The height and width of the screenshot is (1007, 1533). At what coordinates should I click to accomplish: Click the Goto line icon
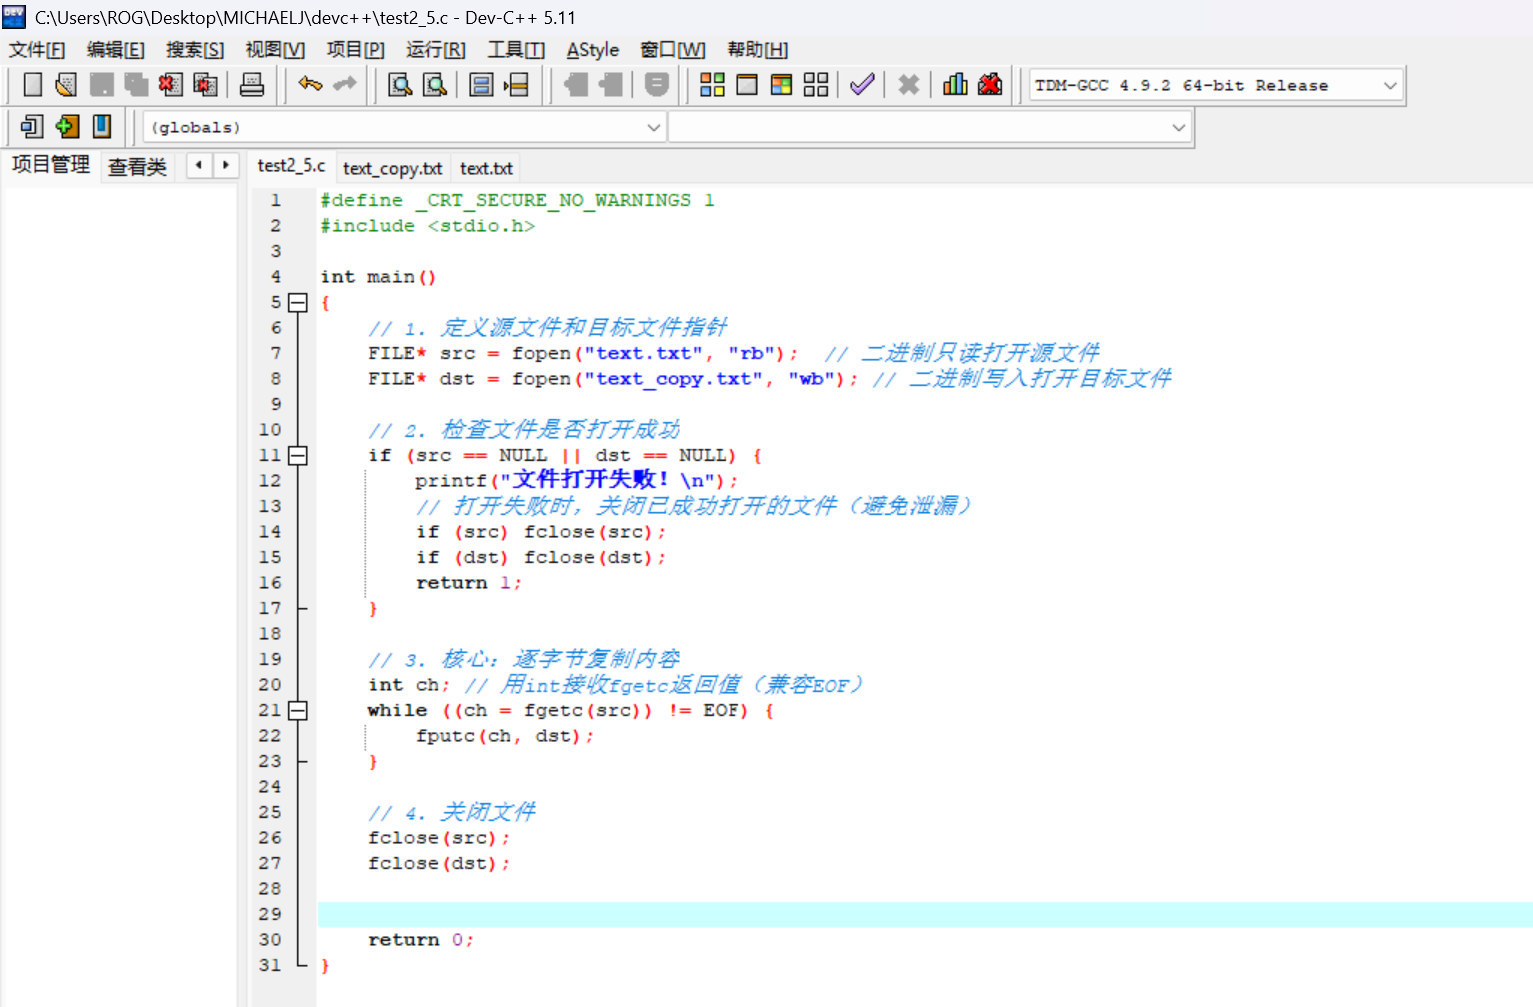tap(516, 85)
